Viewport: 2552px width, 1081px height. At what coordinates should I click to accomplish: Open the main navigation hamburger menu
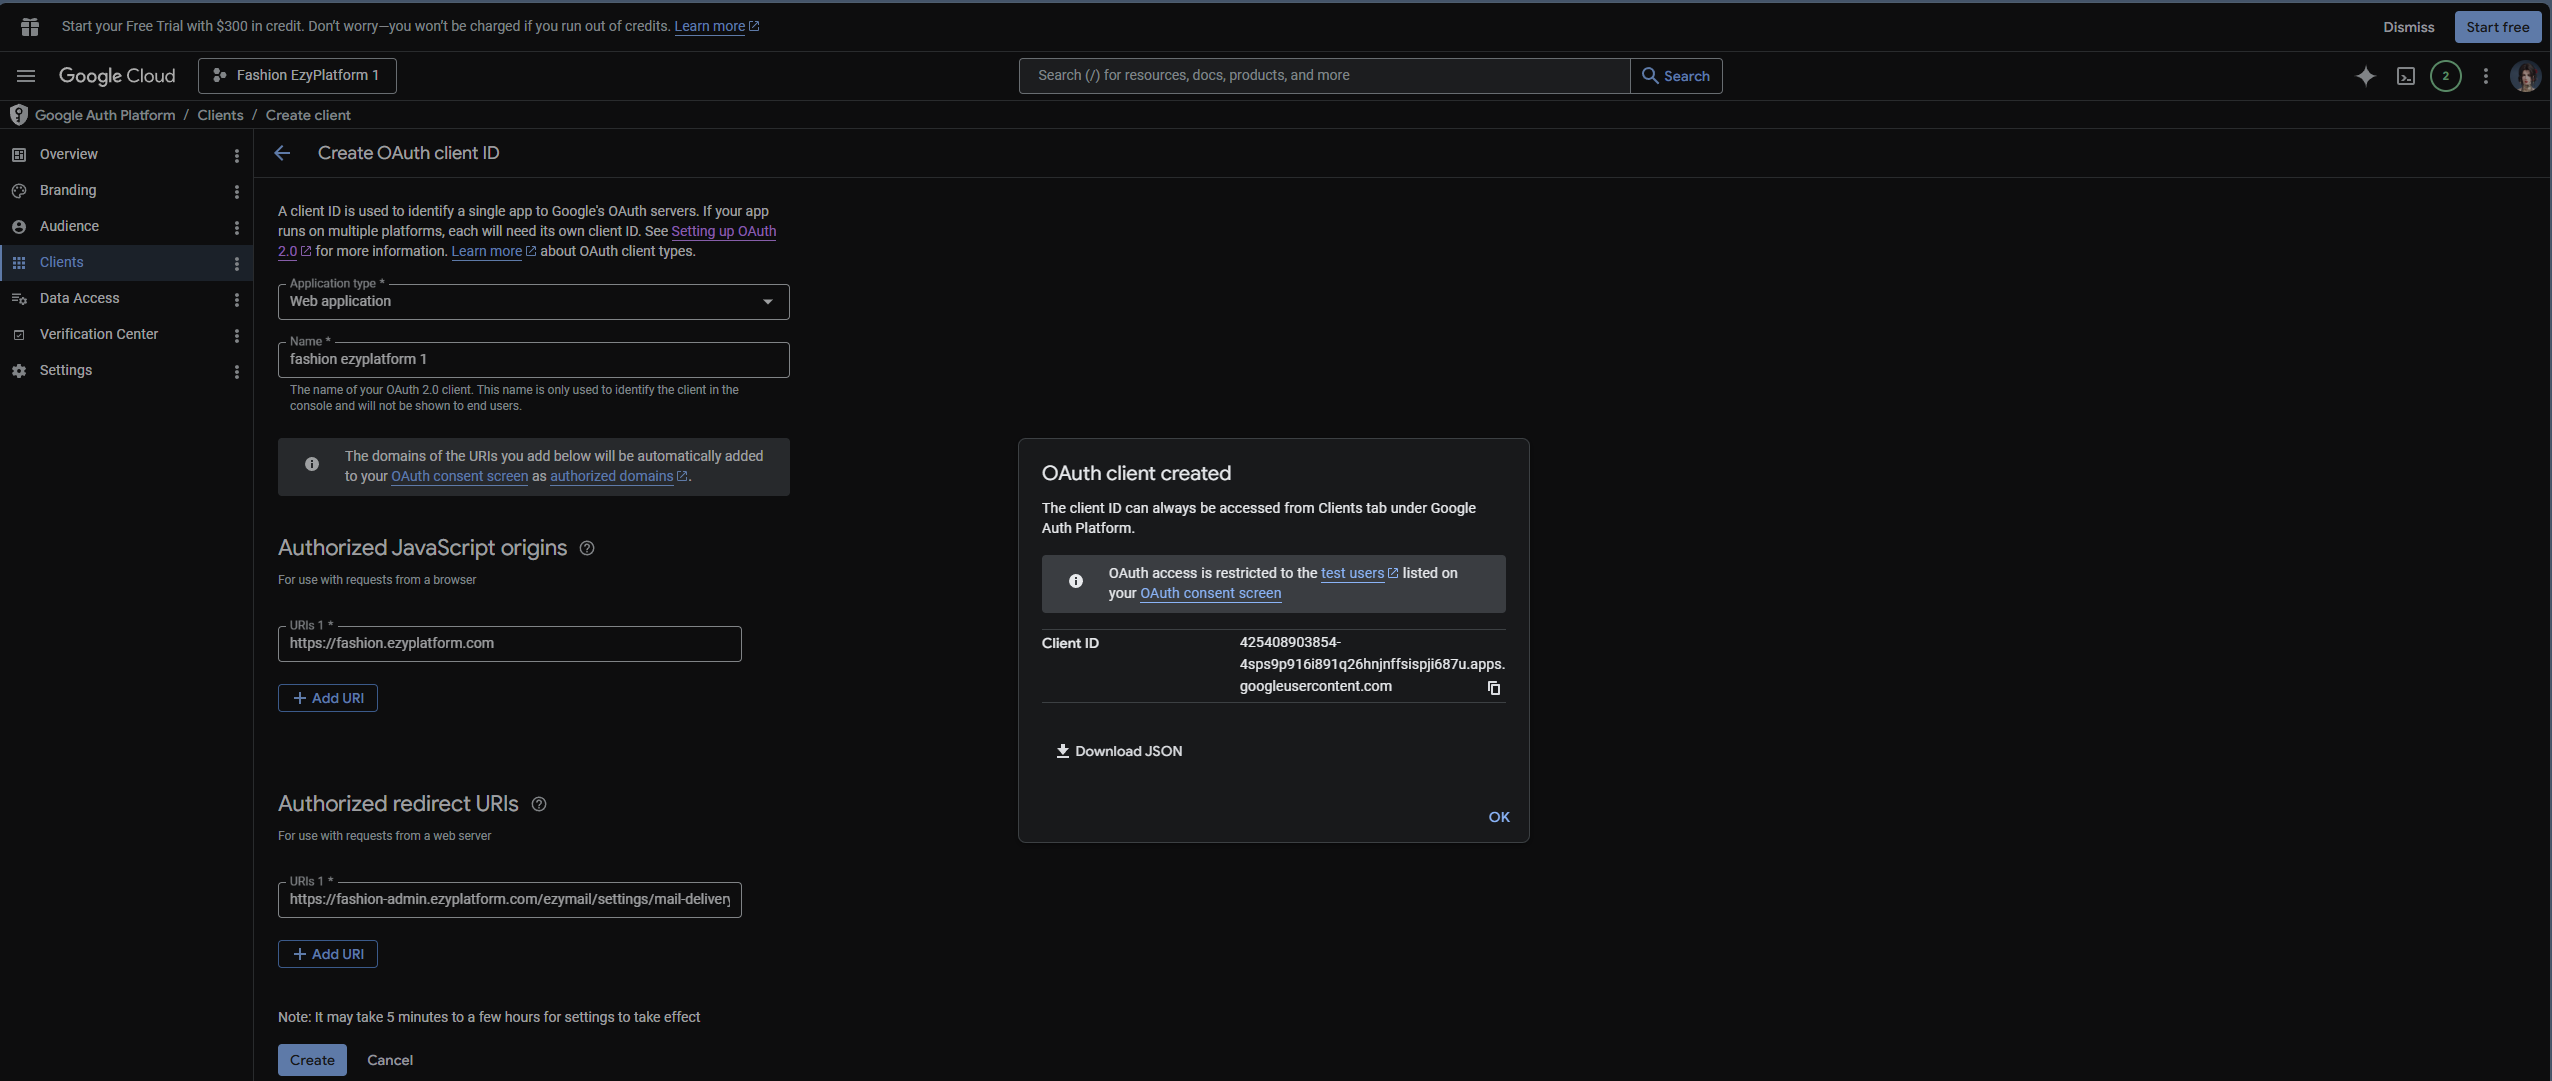(x=26, y=76)
